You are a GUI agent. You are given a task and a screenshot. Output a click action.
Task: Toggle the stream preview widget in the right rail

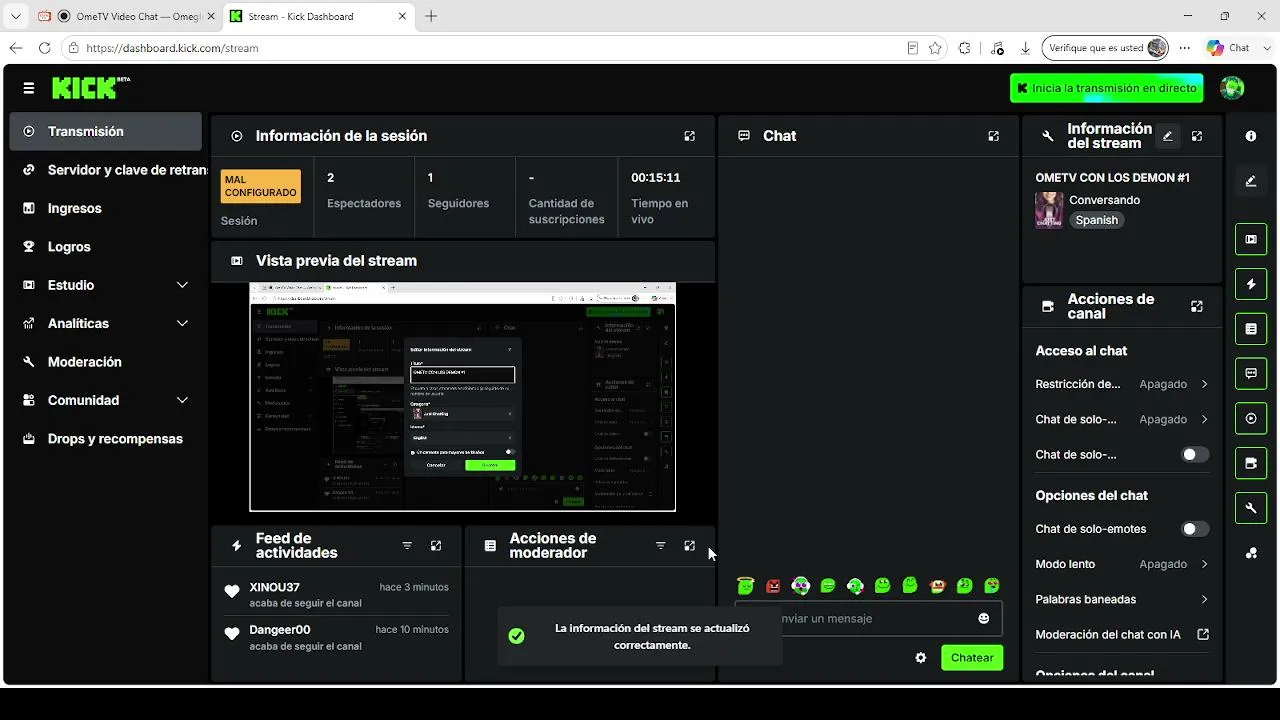tap(1251, 239)
